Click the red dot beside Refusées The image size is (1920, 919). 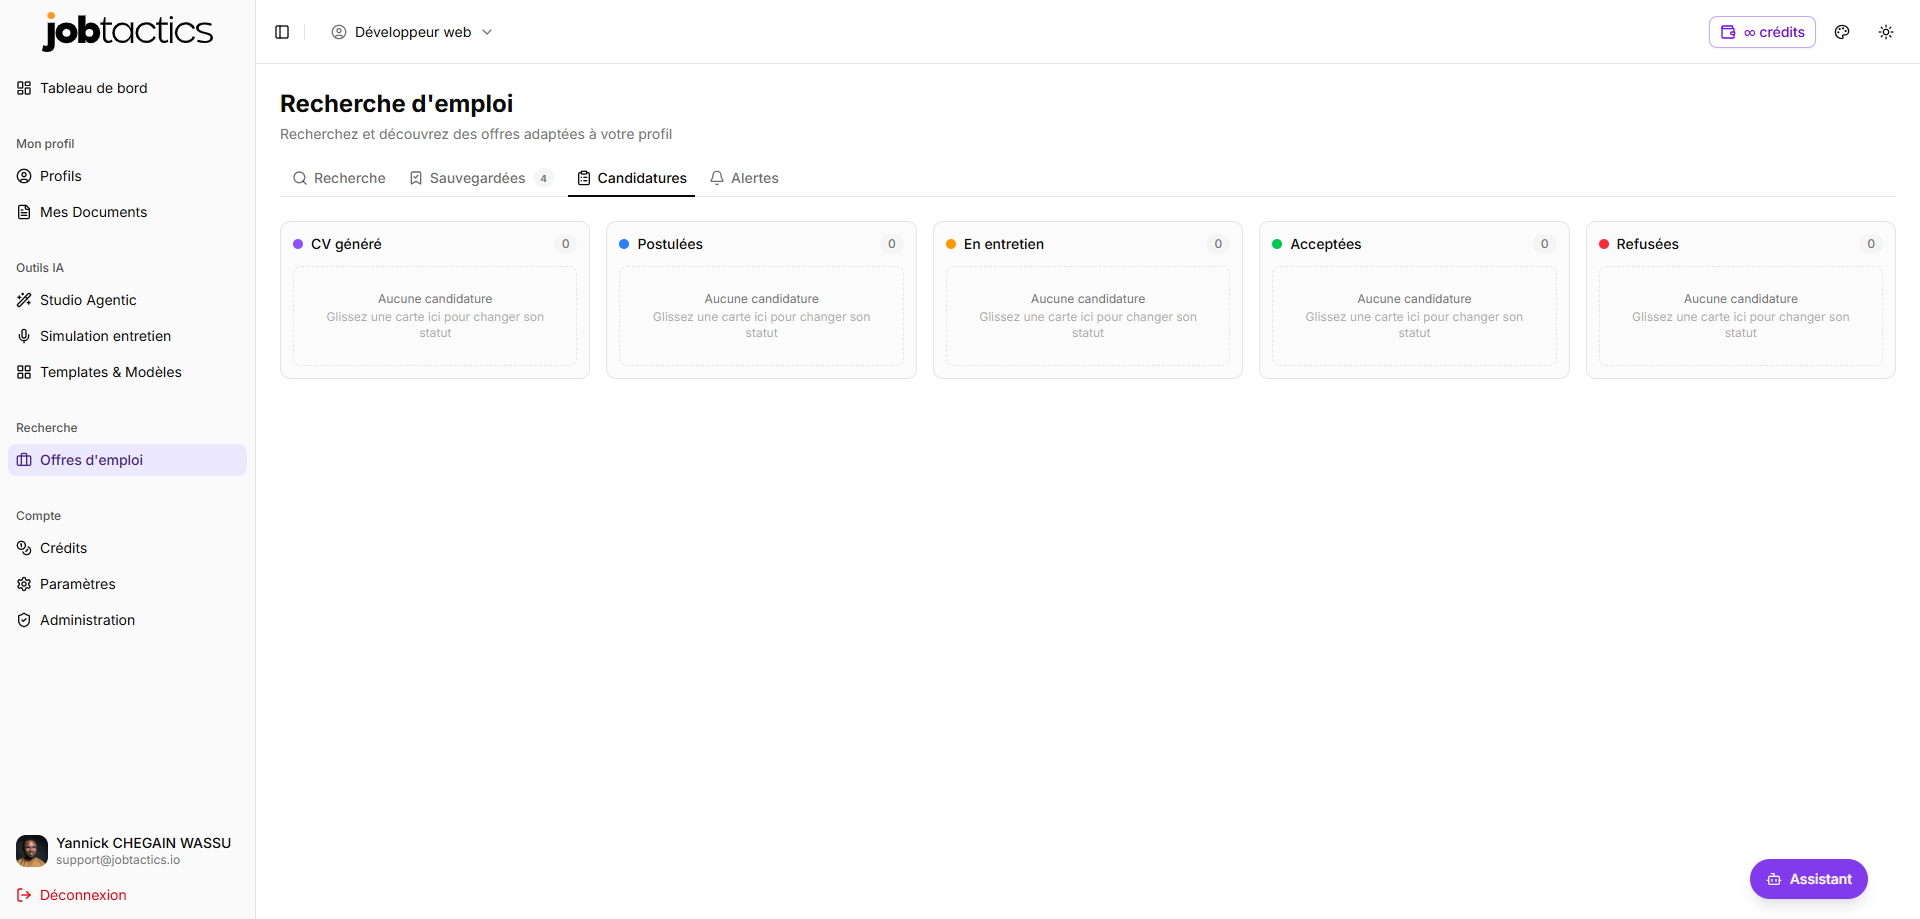1604,244
